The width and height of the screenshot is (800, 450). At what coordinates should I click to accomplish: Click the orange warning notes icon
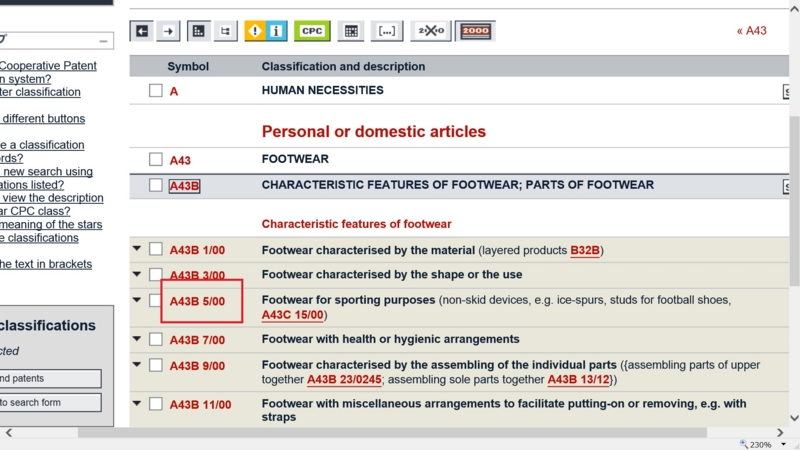pyautogui.click(x=255, y=31)
